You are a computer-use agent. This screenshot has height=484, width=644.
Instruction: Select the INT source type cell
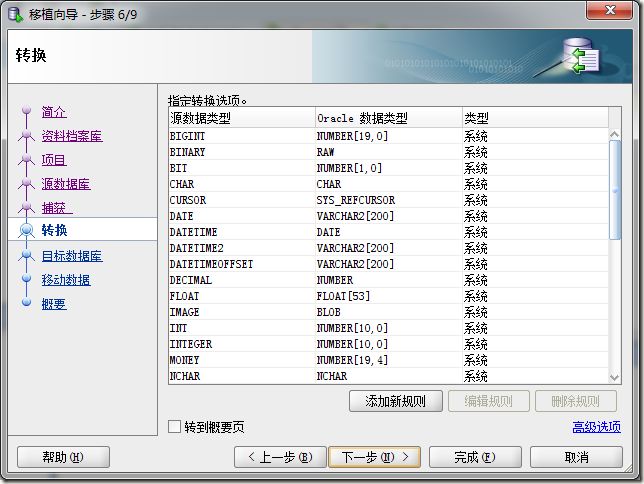242,328
